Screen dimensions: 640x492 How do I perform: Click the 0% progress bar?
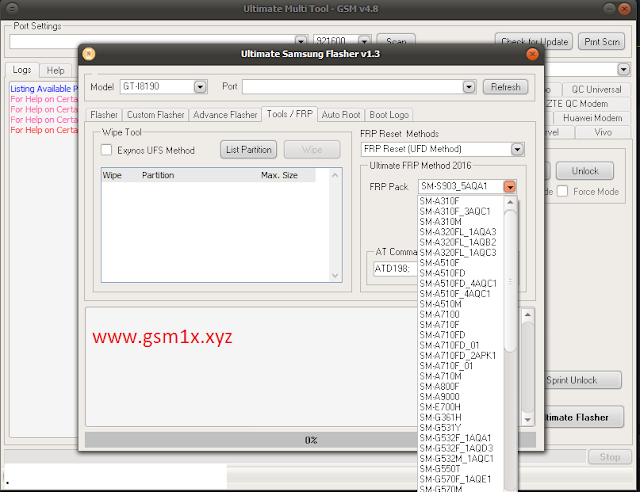pyautogui.click(x=310, y=440)
